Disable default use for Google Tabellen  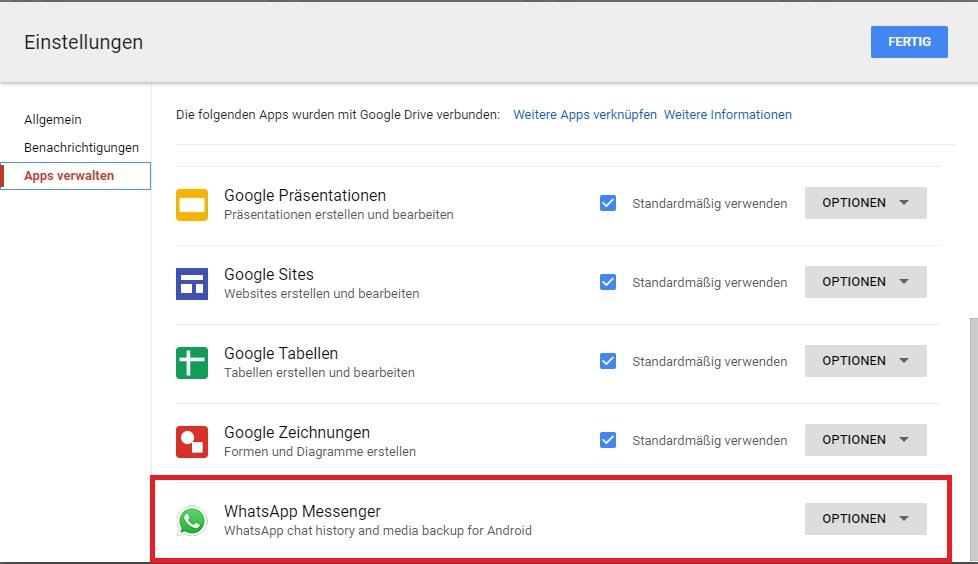608,361
